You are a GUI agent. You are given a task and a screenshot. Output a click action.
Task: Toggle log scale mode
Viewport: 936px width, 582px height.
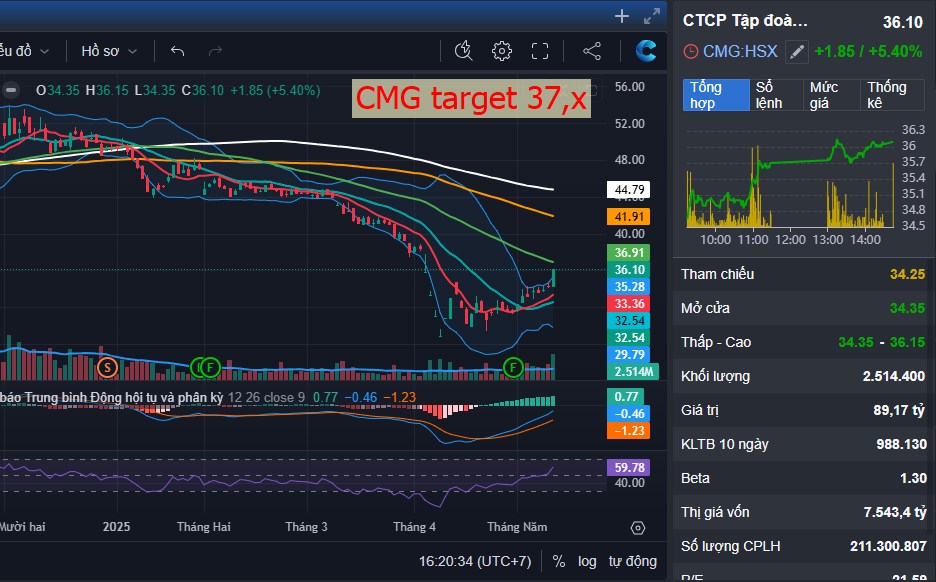587,561
